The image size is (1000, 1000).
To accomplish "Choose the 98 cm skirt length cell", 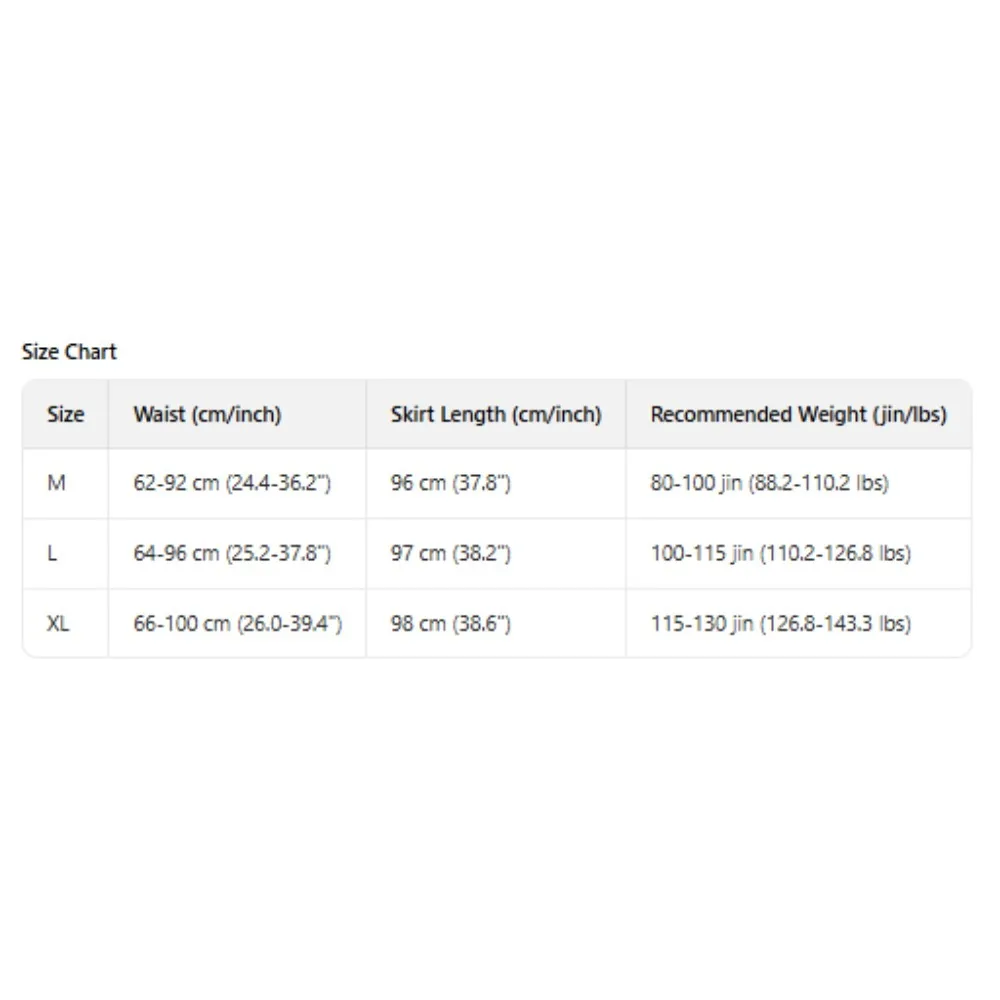I will pos(451,623).
